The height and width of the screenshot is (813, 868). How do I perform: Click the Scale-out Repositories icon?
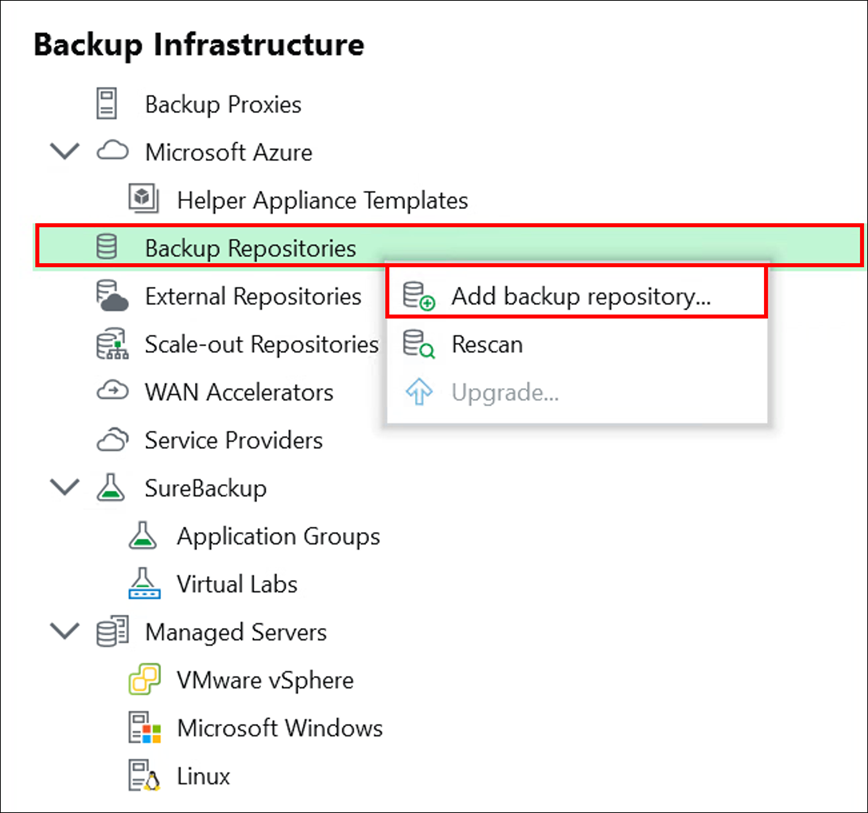click(x=111, y=344)
